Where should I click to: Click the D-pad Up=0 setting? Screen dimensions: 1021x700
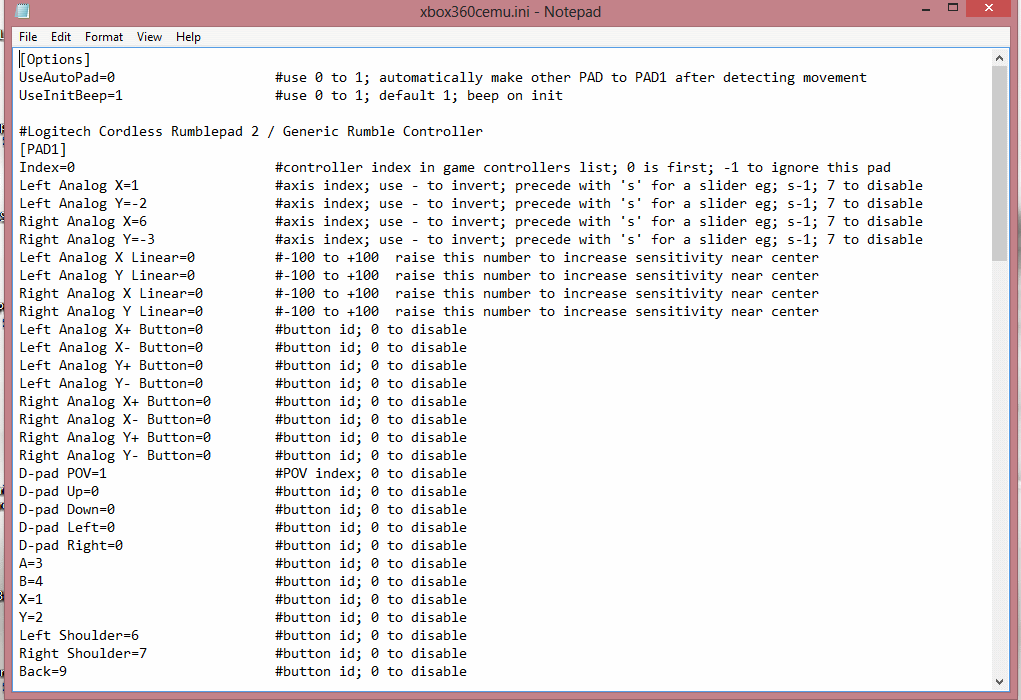tap(59, 492)
